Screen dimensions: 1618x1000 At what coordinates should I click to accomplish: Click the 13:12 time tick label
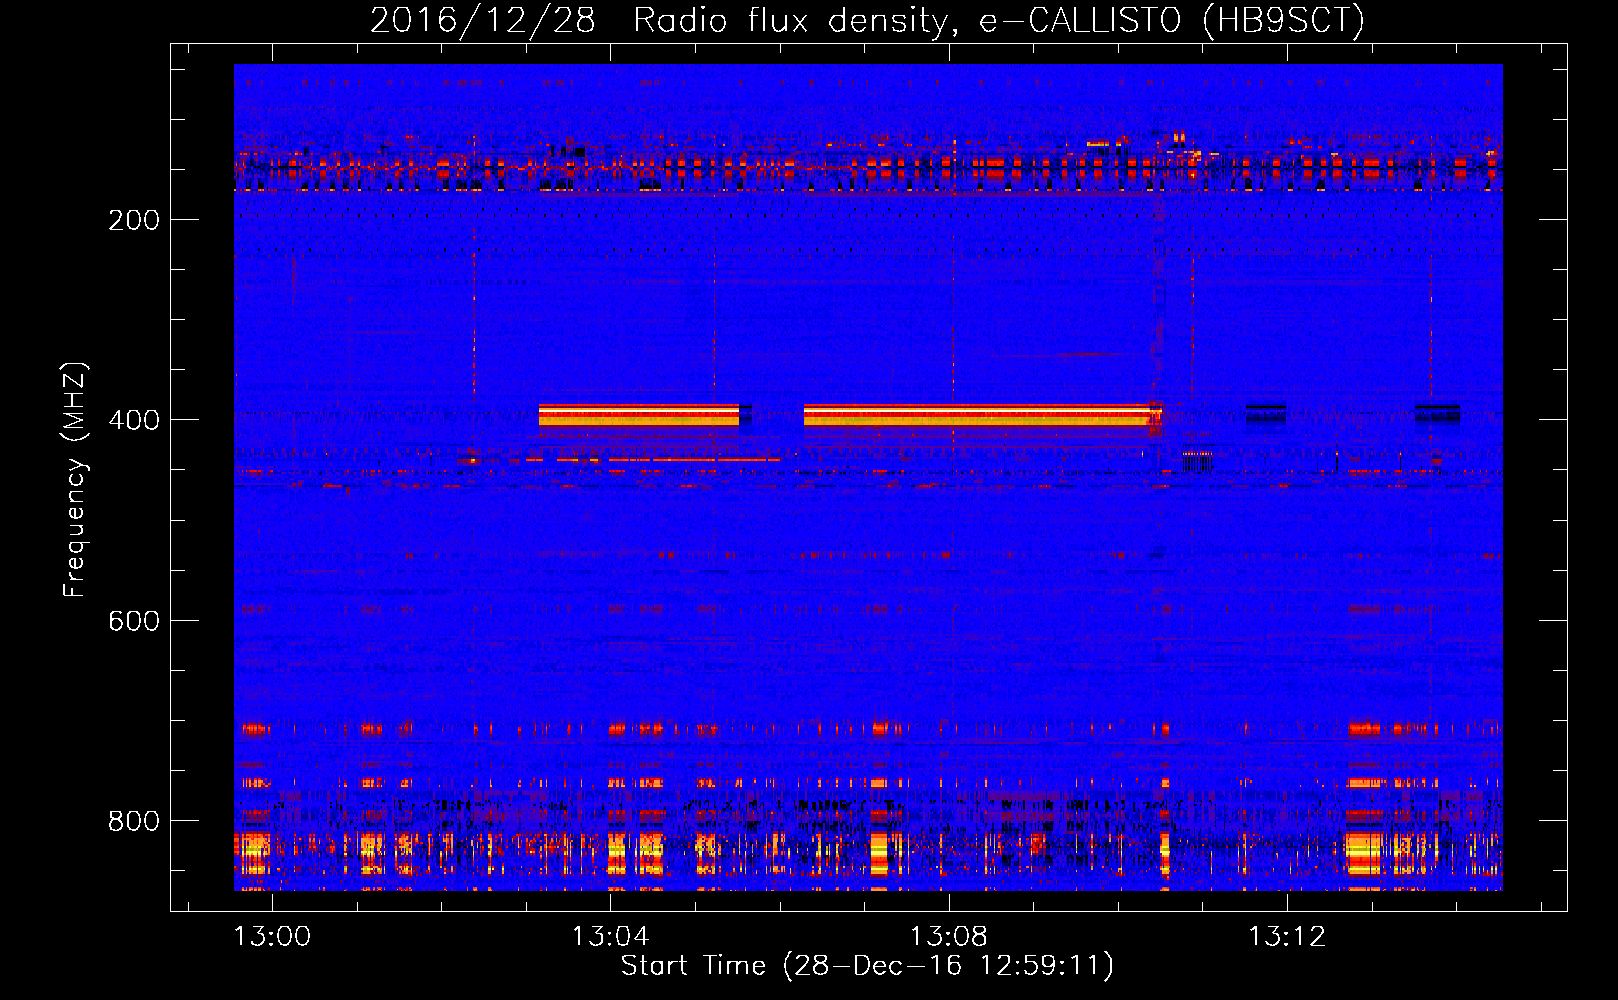(1287, 936)
